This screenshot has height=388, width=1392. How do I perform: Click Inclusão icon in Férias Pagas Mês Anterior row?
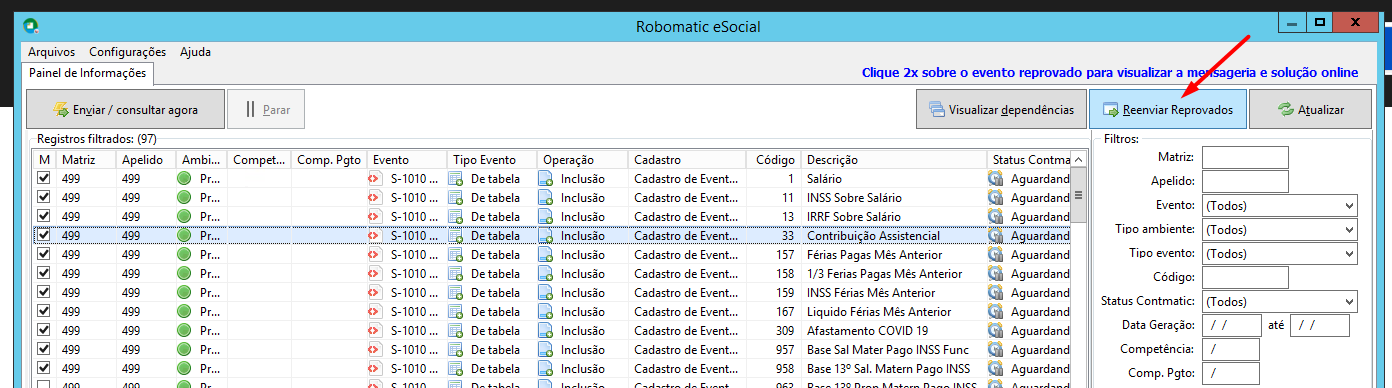[x=546, y=254]
